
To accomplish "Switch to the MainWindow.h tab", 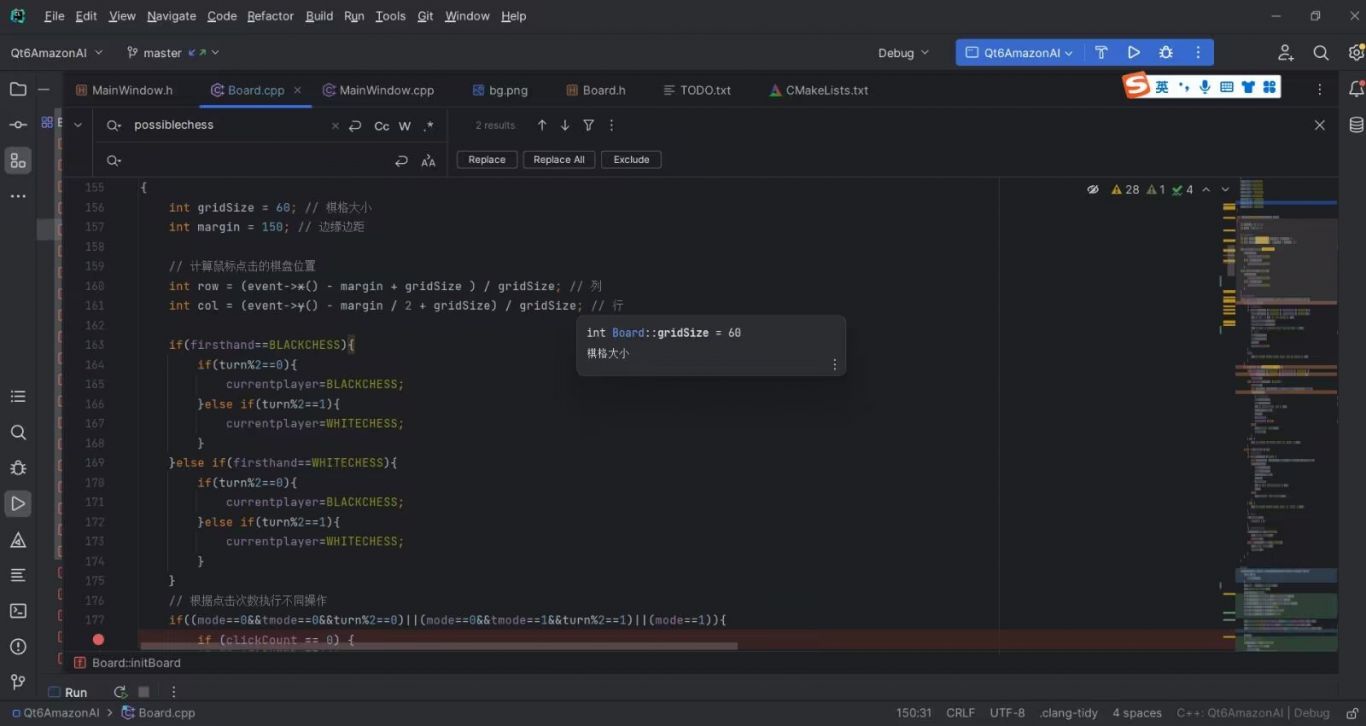I will point(123,90).
